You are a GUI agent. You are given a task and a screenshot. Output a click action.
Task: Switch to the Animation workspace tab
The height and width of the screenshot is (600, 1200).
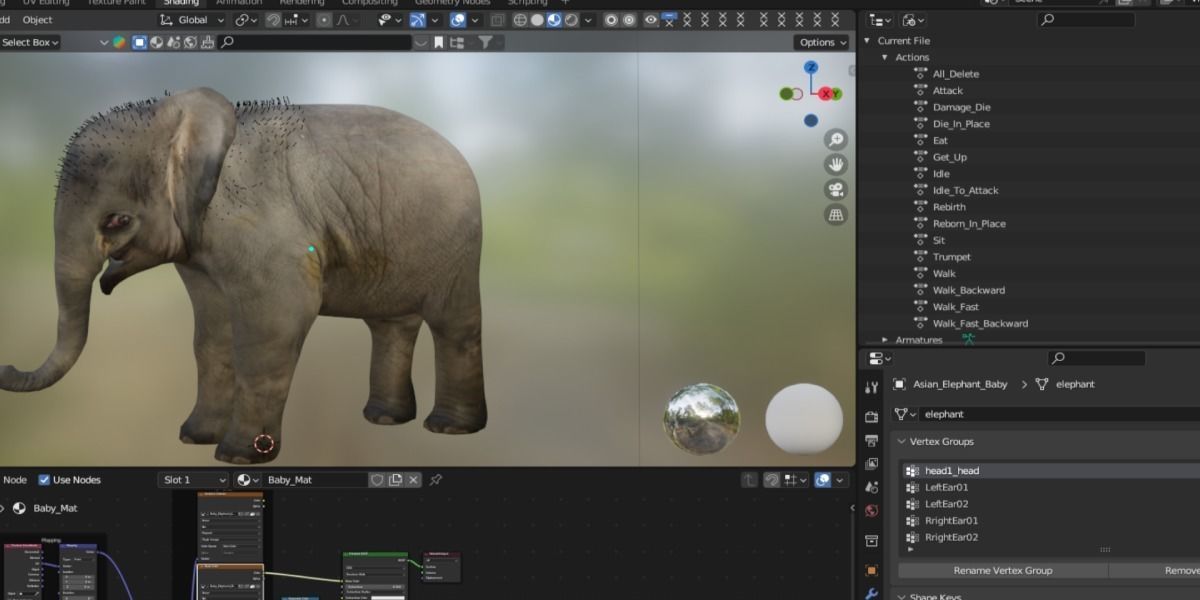[239, 3]
